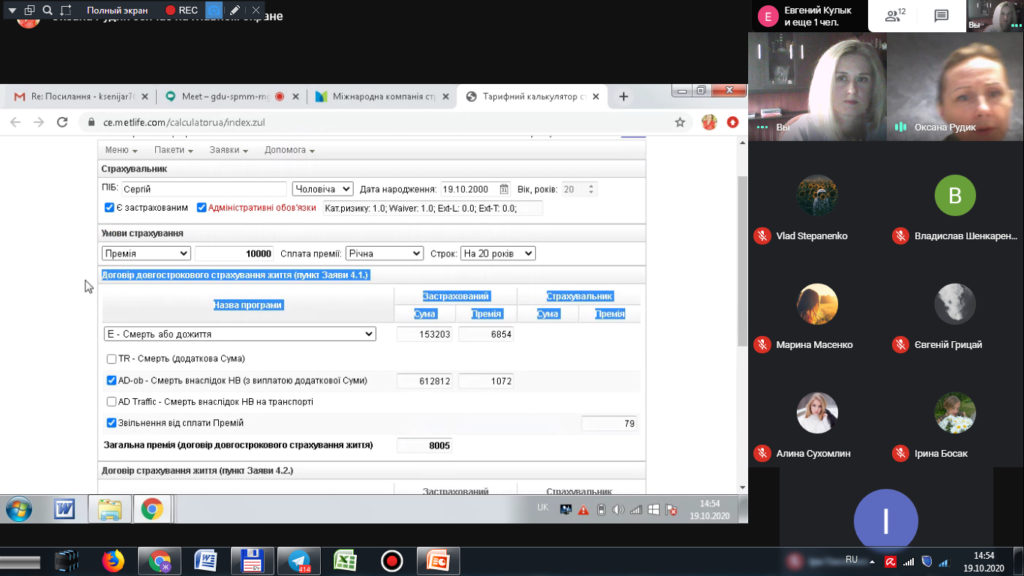Click the REC recording button
Viewport: 1024px width, 576px height.
pos(182,10)
